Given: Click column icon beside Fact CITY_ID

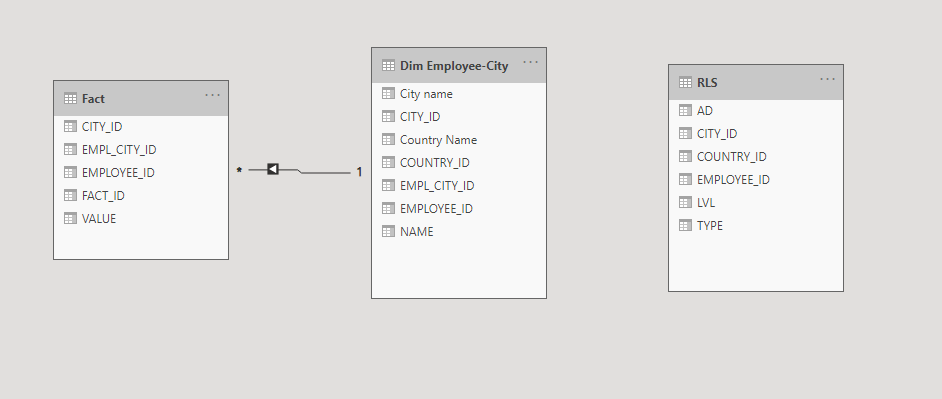Looking at the screenshot, I should (x=70, y=126).
